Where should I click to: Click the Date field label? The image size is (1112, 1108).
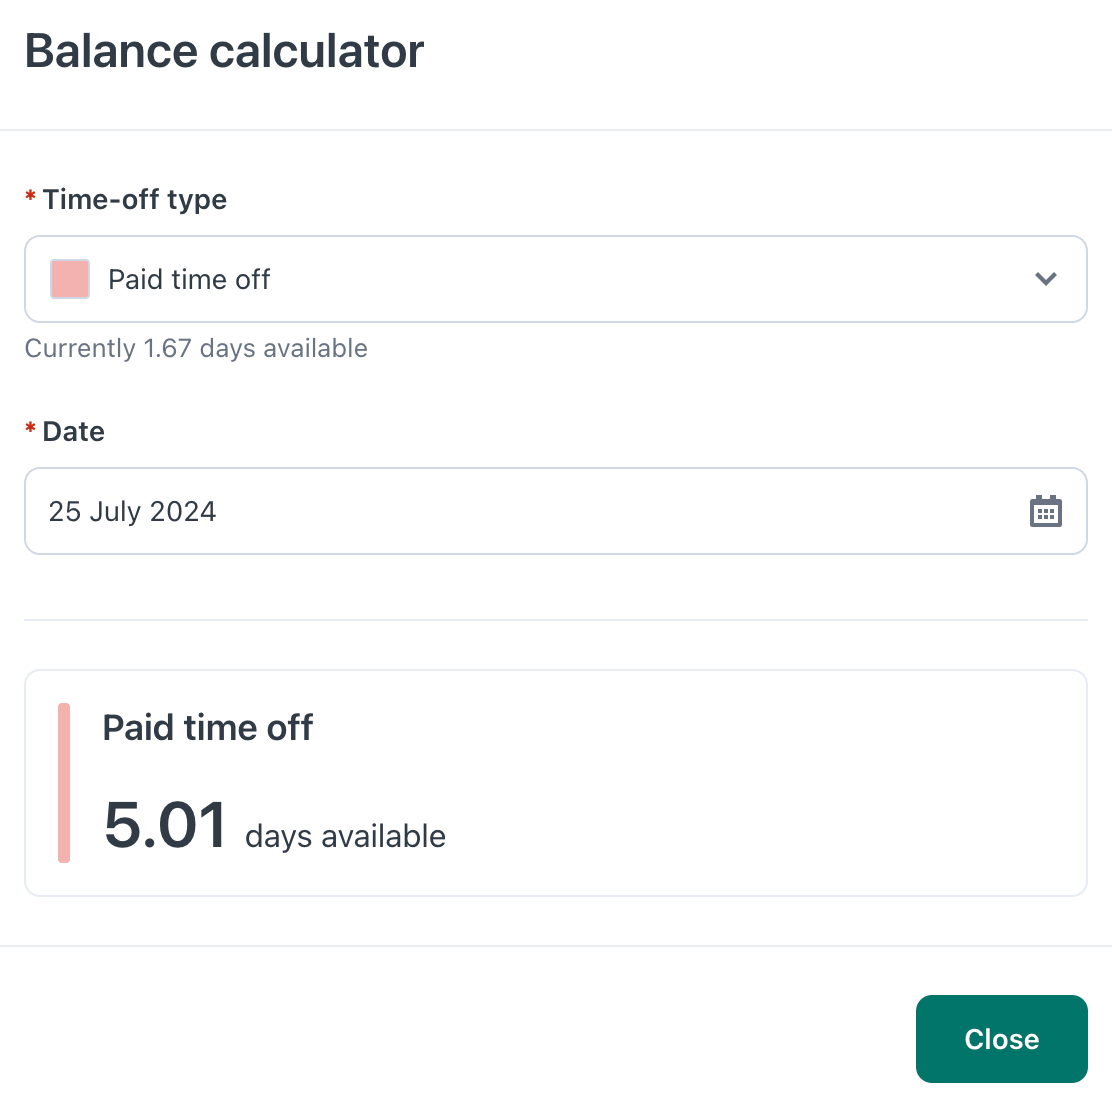pyautogui.click(x=74, y=431)
